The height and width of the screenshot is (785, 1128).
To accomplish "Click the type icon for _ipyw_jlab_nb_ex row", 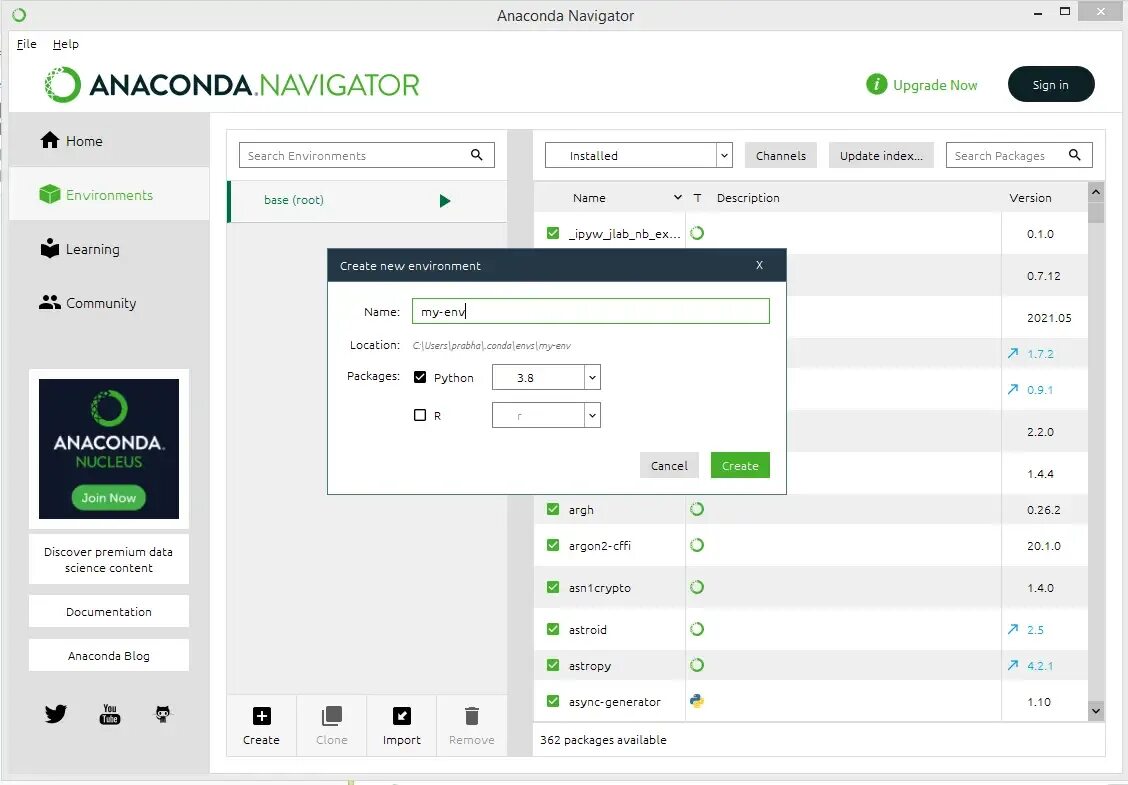I will point(697,233).
